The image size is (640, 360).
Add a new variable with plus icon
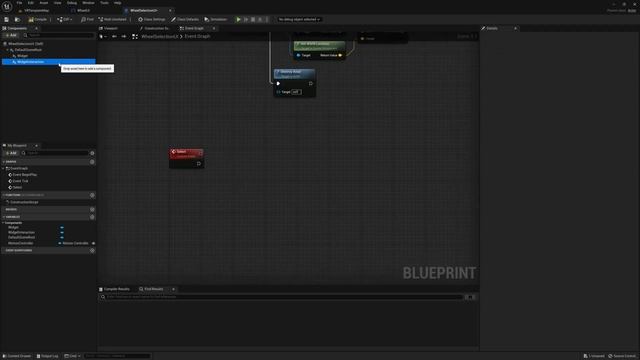(92, 217)
